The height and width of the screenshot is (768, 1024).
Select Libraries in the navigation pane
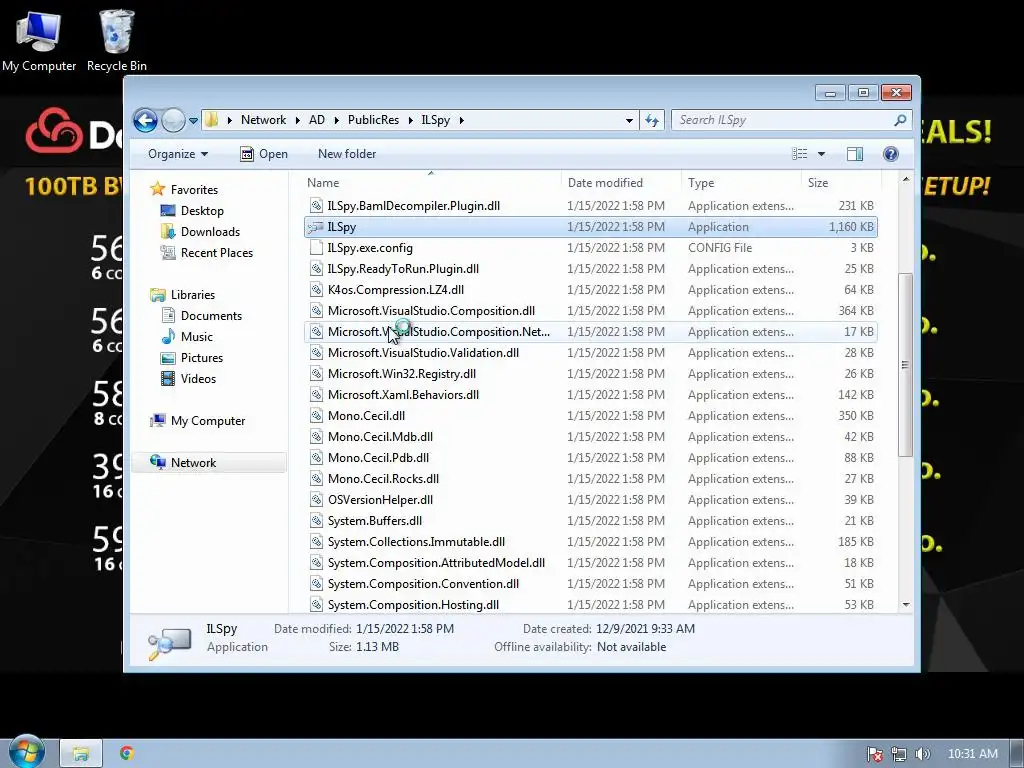click(193, 295)
